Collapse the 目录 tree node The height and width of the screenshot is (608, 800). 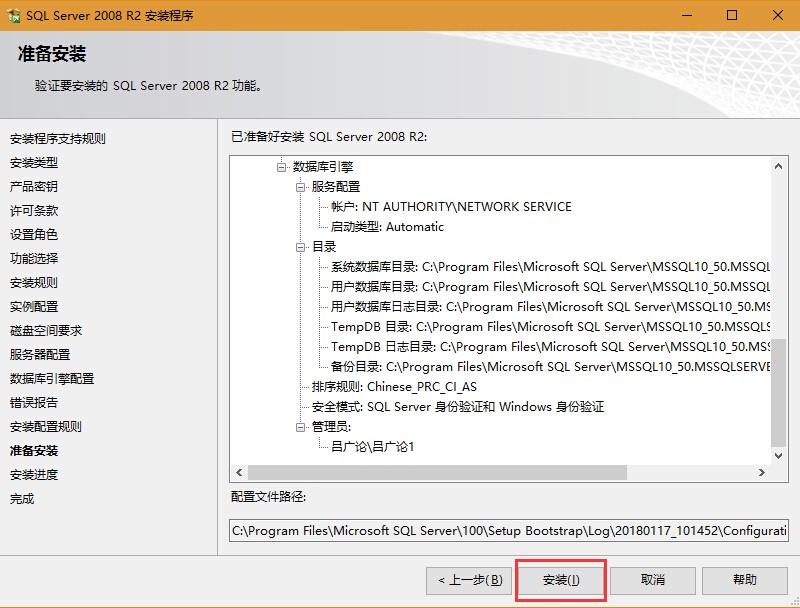pos(301,247)
